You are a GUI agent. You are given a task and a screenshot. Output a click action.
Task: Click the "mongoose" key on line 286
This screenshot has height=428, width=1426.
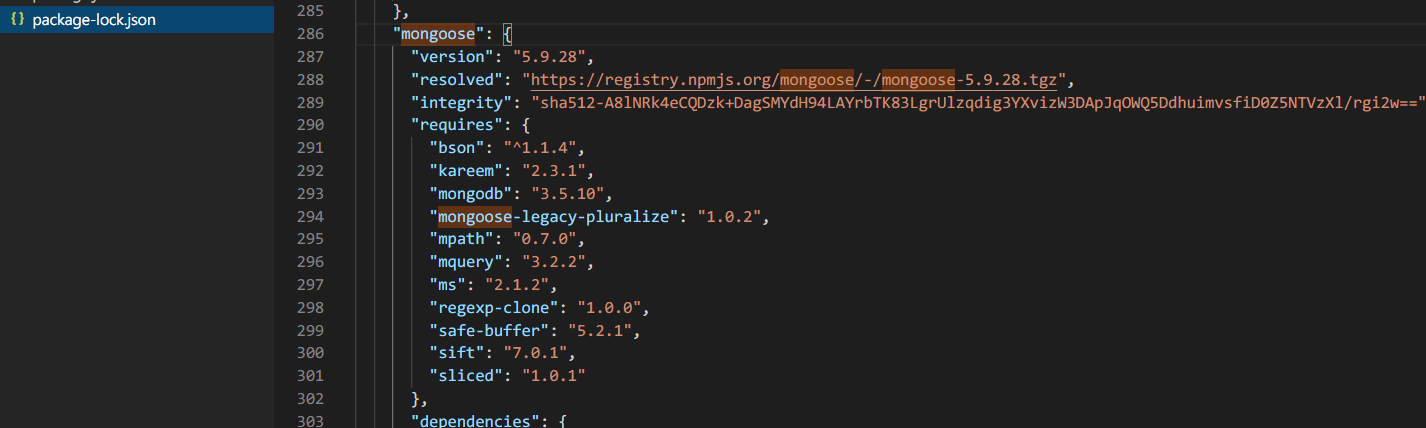tap(440, 36)
